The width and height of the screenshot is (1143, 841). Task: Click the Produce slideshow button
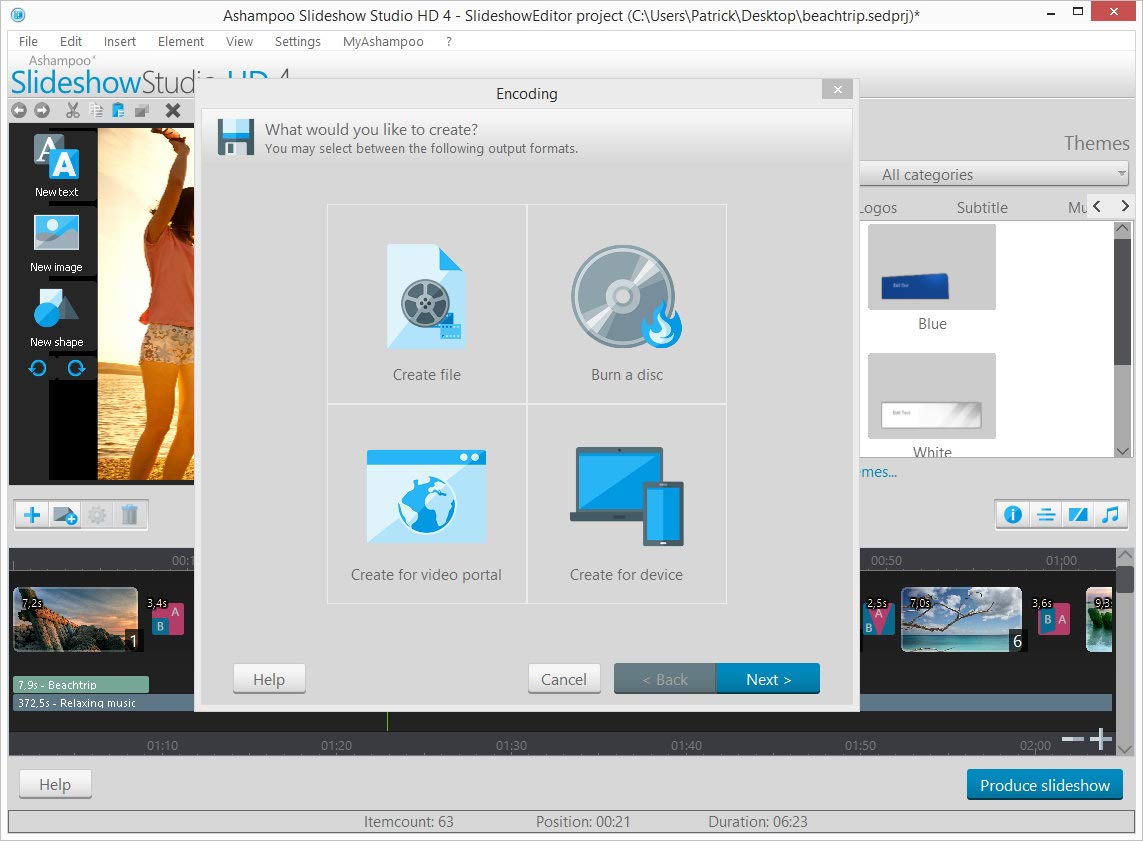point(1044,785)
